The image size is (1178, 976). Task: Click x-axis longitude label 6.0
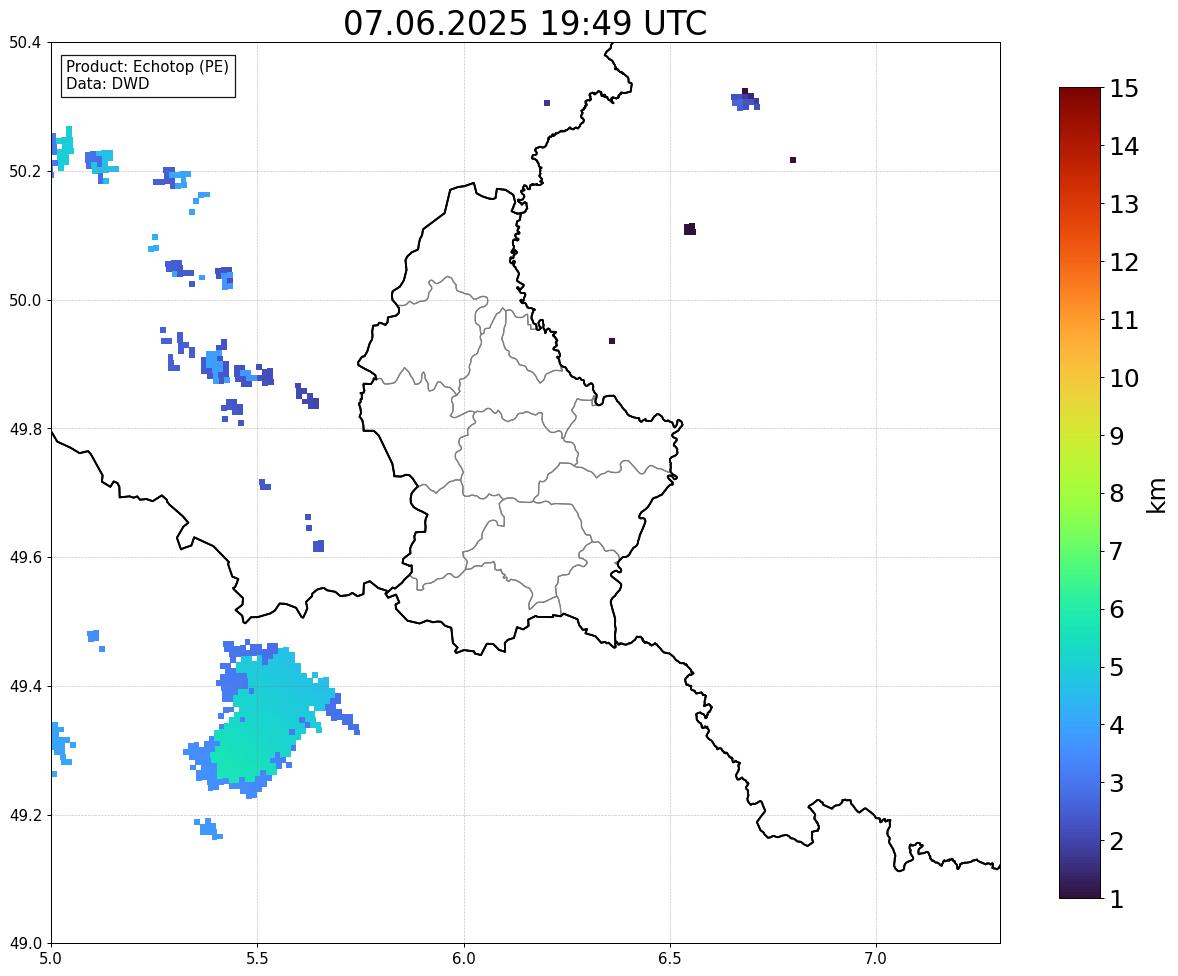(x=464, y=959)
